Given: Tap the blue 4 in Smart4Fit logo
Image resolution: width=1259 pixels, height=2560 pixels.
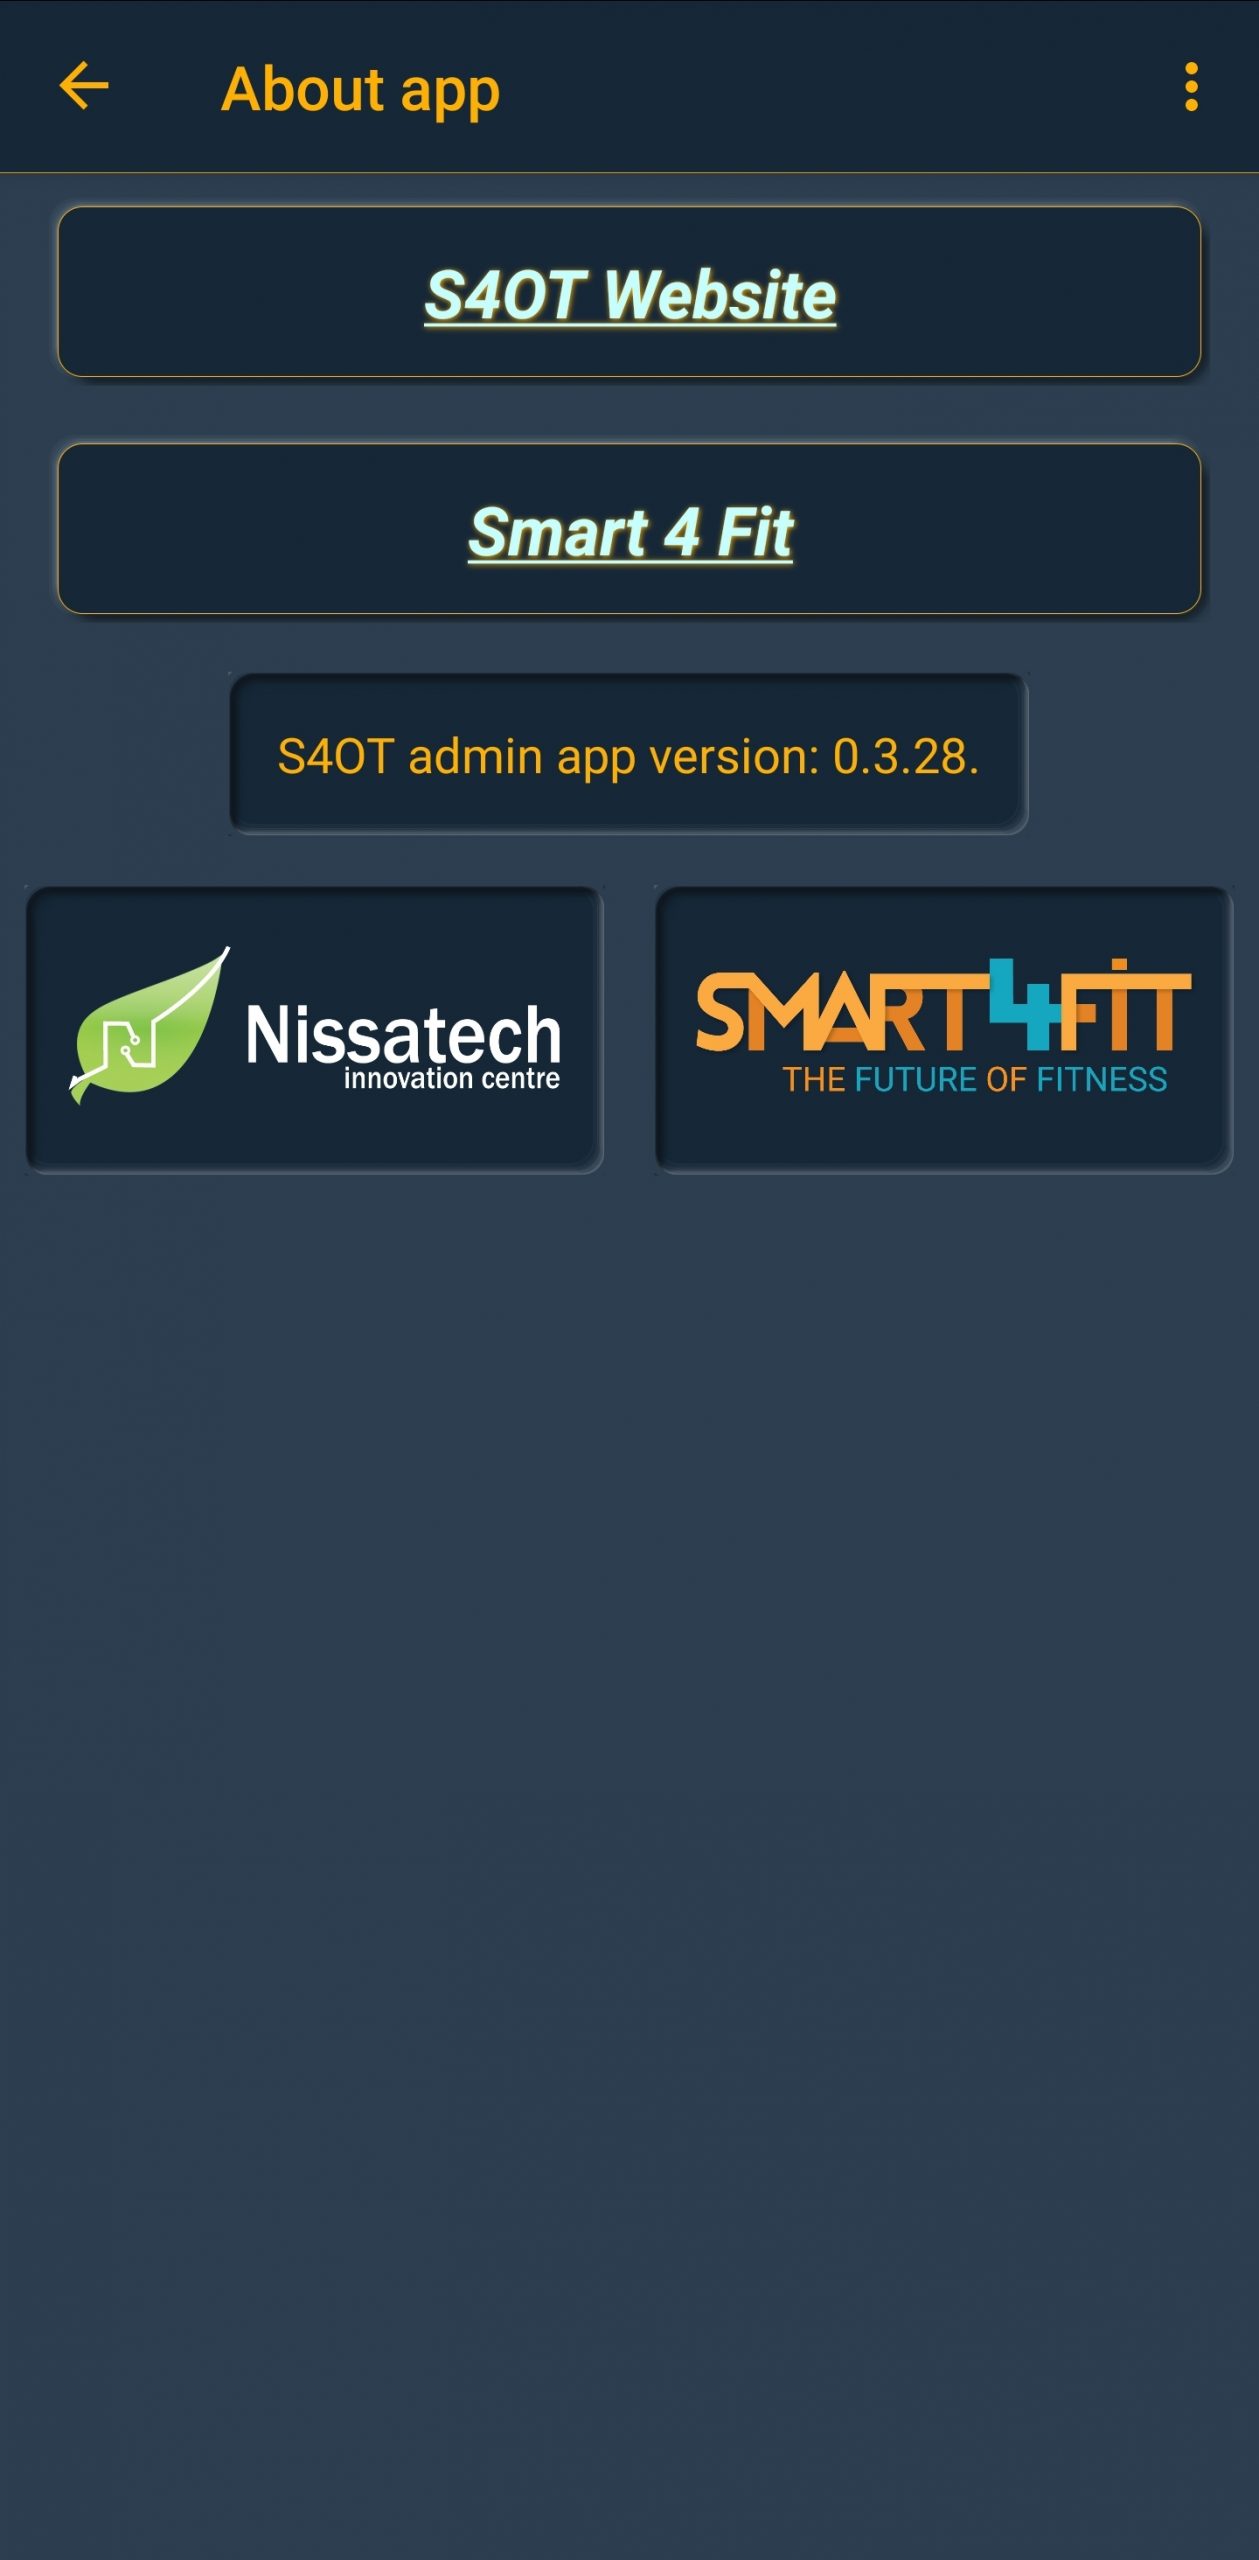Looking at the screenshot, I should (1024, 1004).
